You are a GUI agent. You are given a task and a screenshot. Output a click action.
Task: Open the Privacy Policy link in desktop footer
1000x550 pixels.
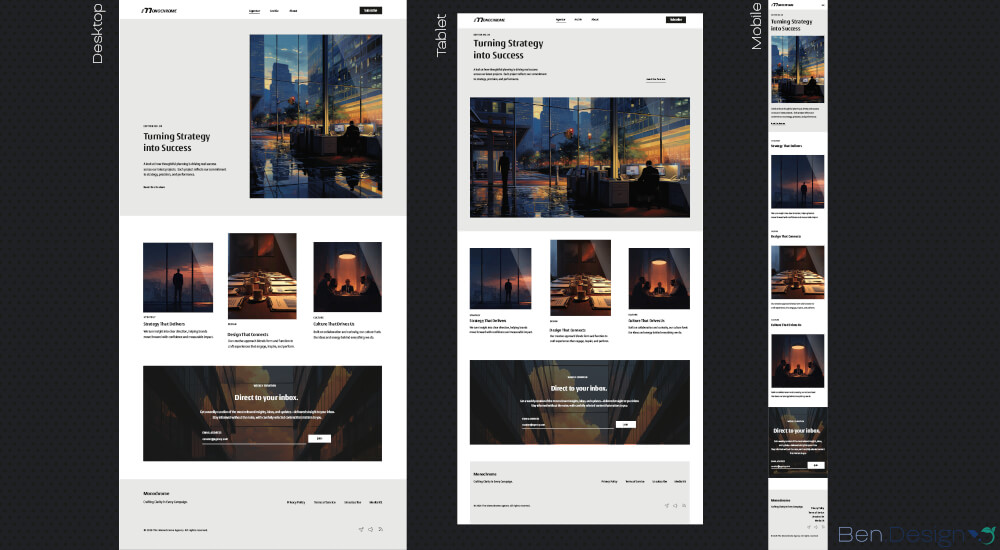tap(296, 502)
